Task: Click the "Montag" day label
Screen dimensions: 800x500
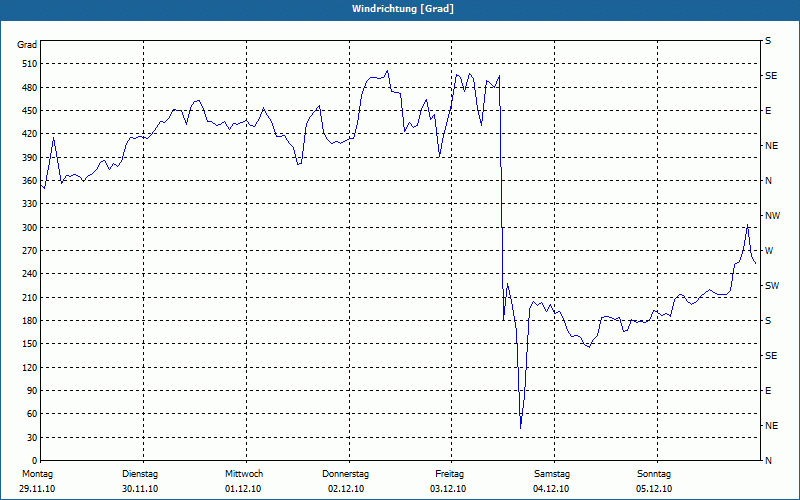Action: click(37, 474)
